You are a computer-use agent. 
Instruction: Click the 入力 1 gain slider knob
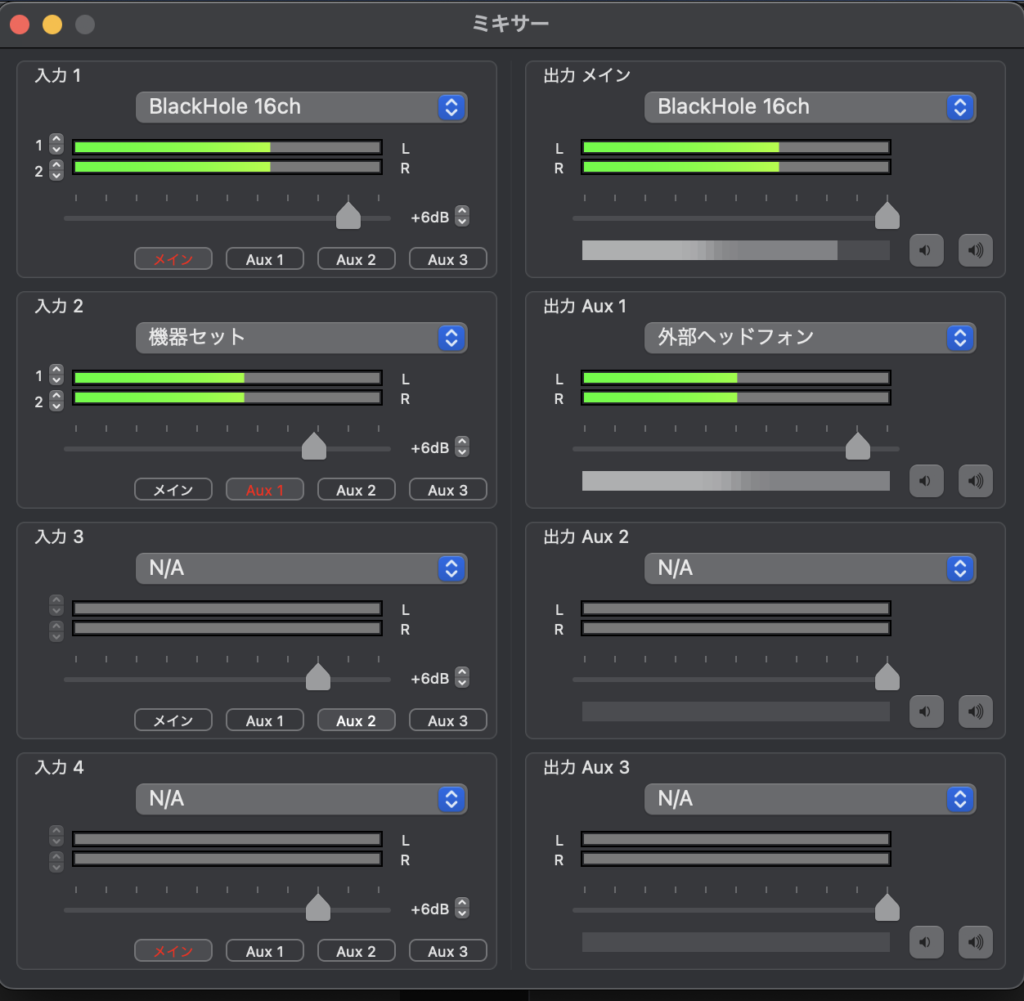pyautogui.click(x=348, y=215)
